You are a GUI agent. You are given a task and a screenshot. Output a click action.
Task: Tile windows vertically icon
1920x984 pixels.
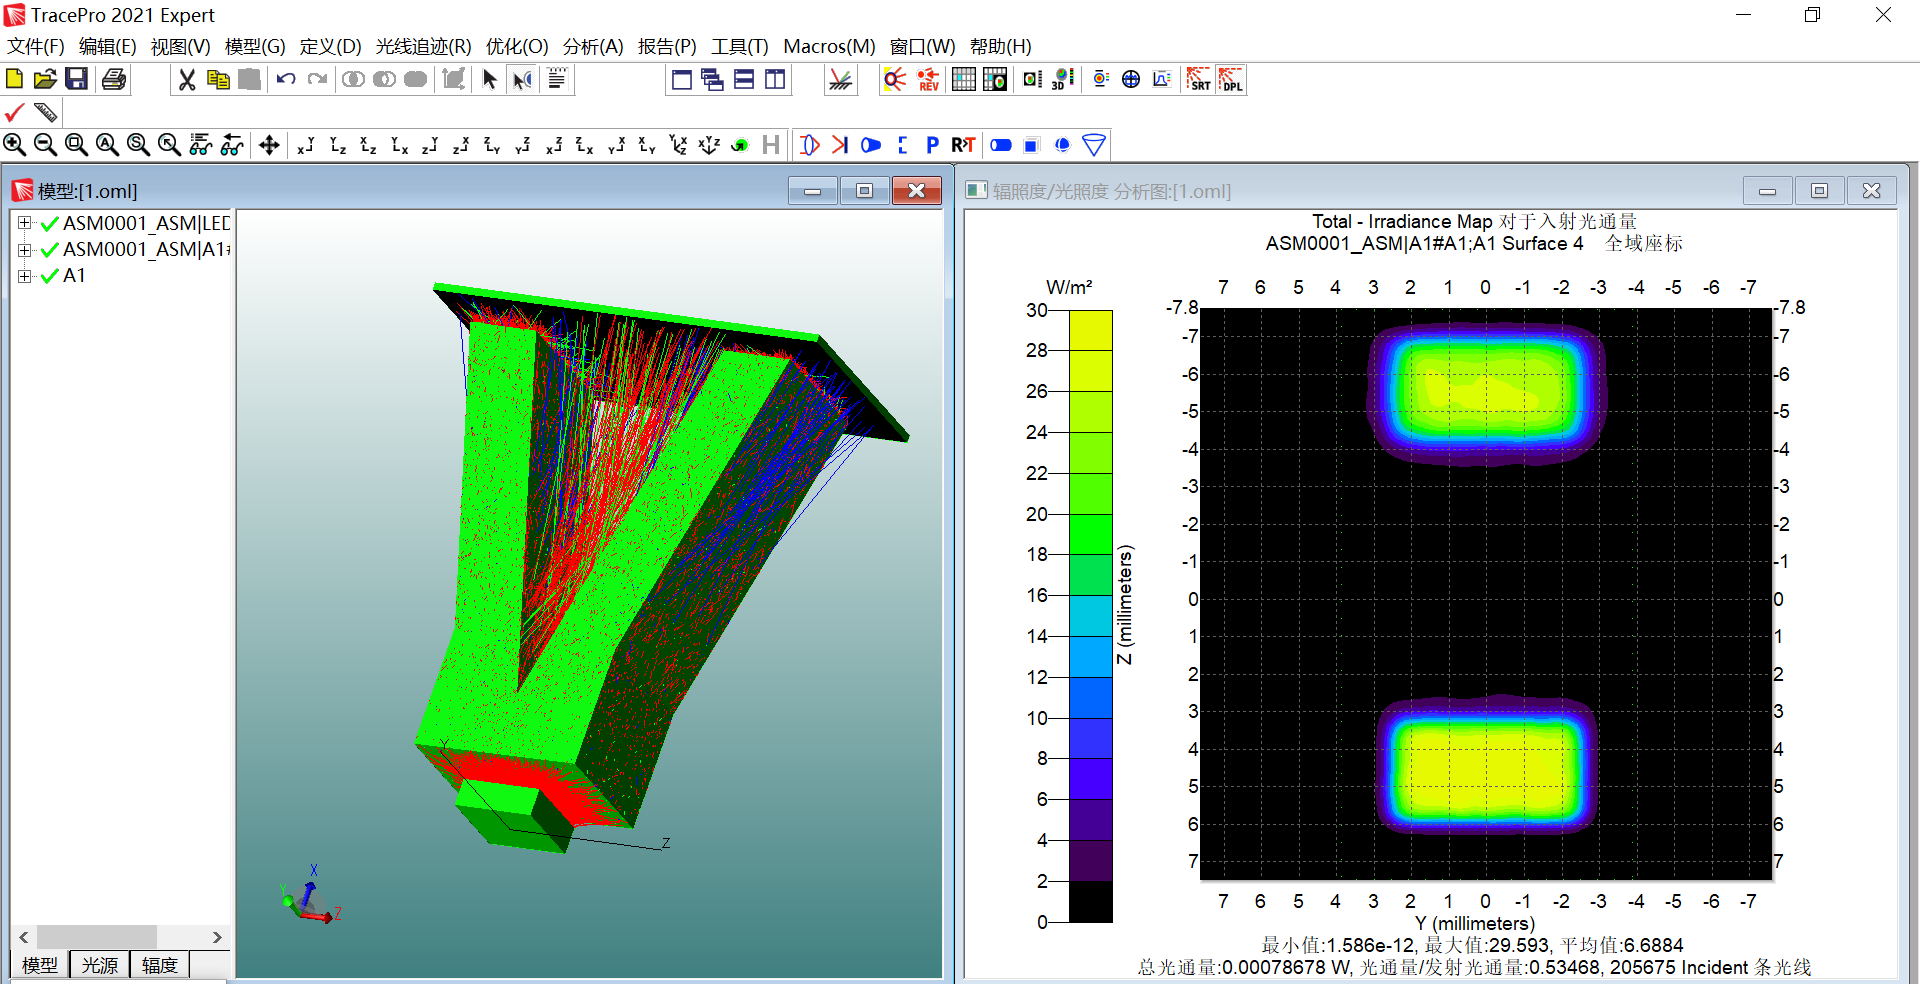pos(775,80)
